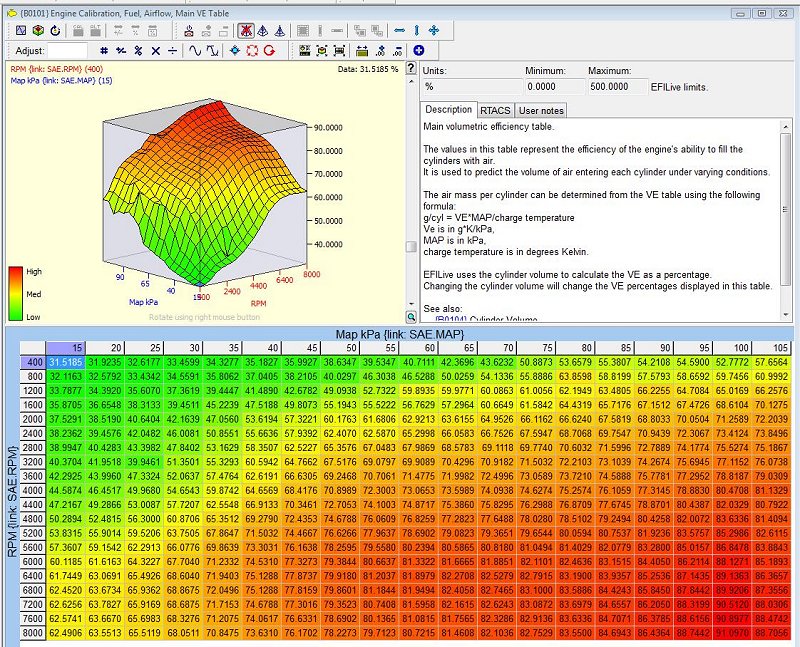Click the blue vertical double-arrow icon
This screenshot has width=800, height=647.
[x=416, y=31]
